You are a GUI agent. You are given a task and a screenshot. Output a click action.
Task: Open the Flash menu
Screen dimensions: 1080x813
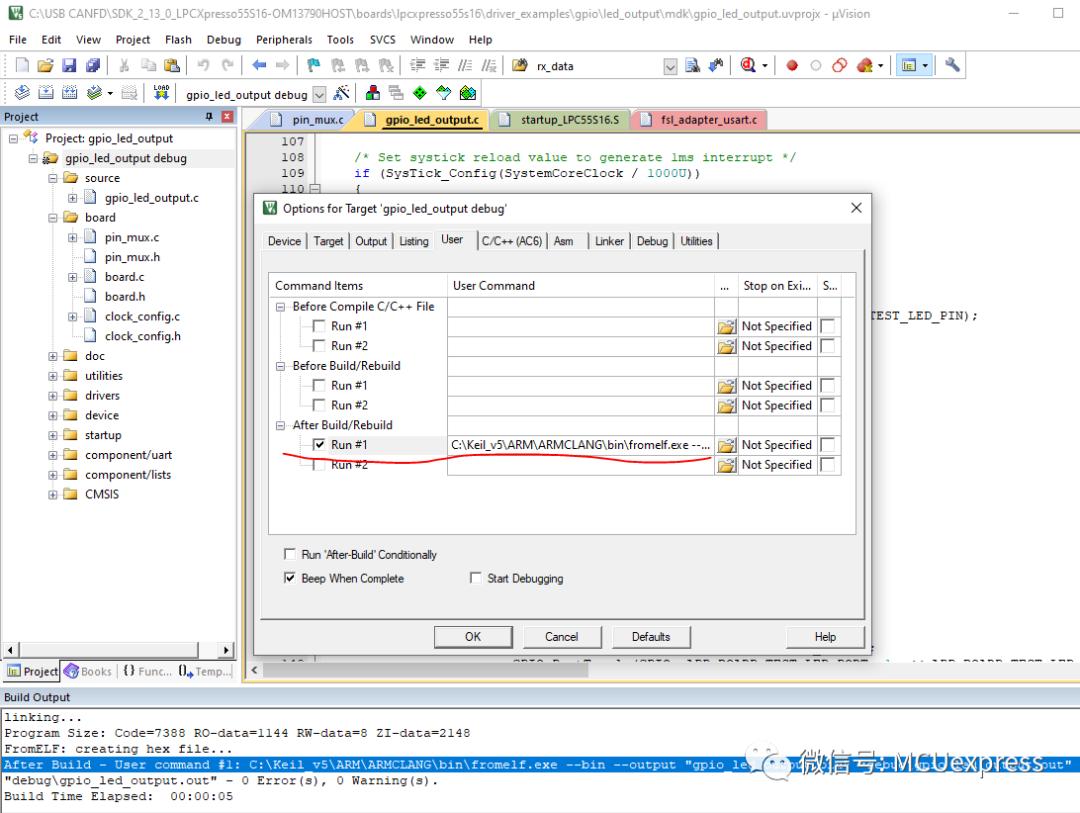pyautogui.click(x=178, y=39)
